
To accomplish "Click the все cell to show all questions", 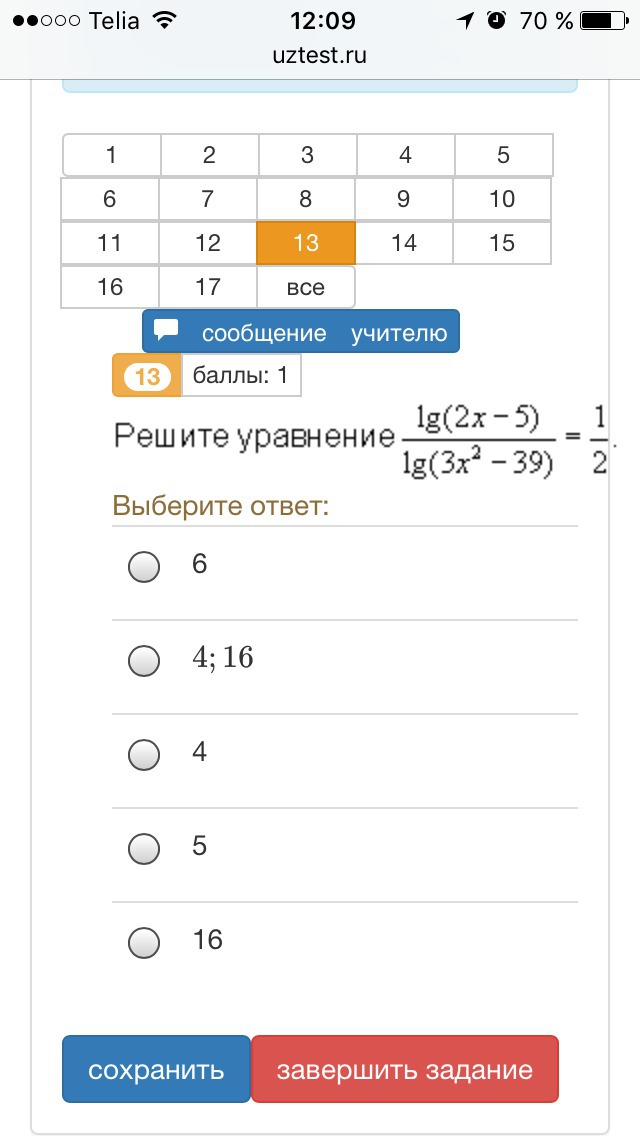I will tap(305, 287).
